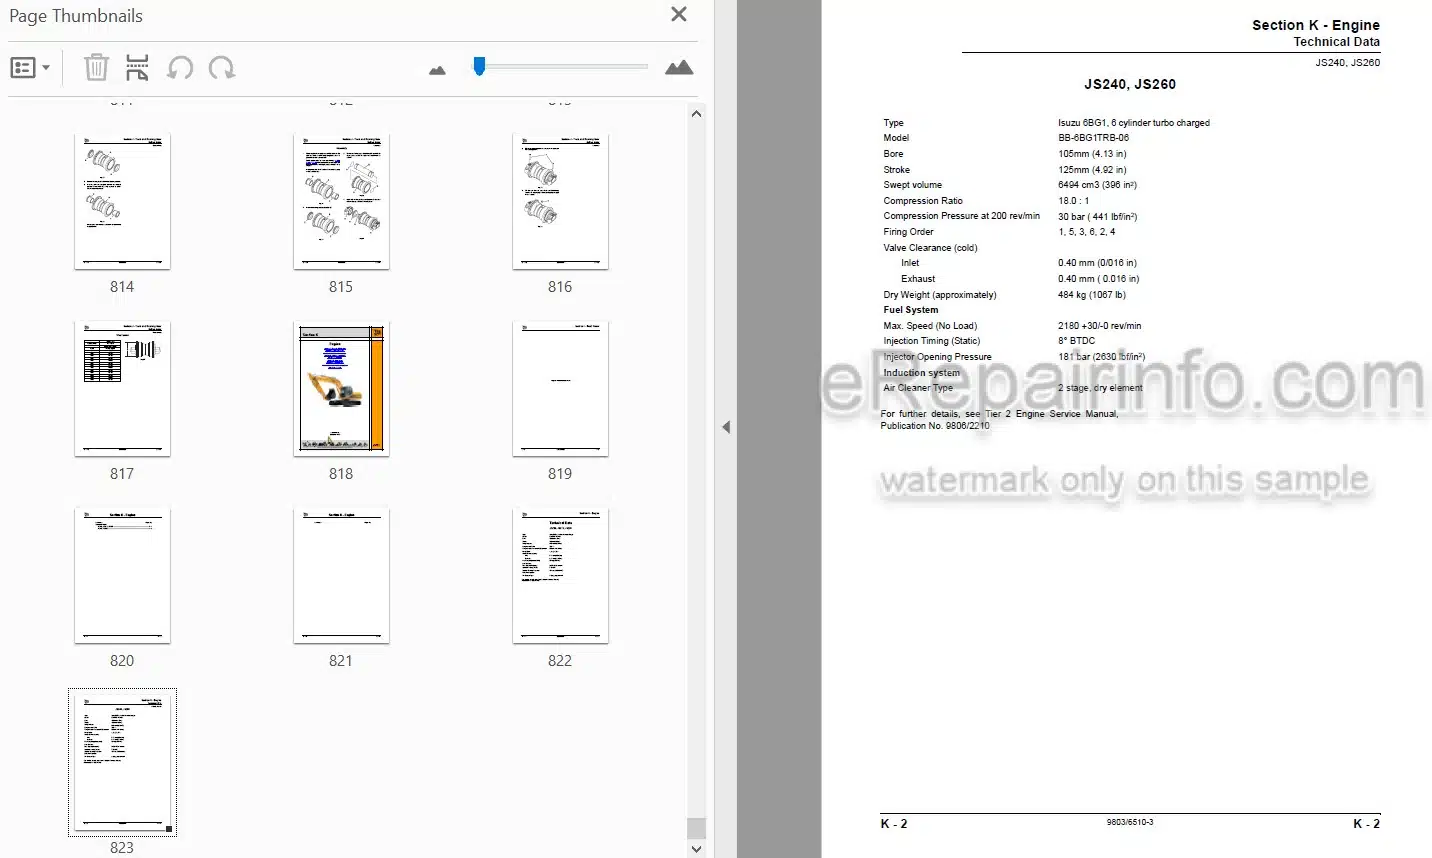The width and height of the screenshot is (1432, 858).
Task: Click model value 'BB-6BG1TRB-06'
Action: [x=1093, y=138]
